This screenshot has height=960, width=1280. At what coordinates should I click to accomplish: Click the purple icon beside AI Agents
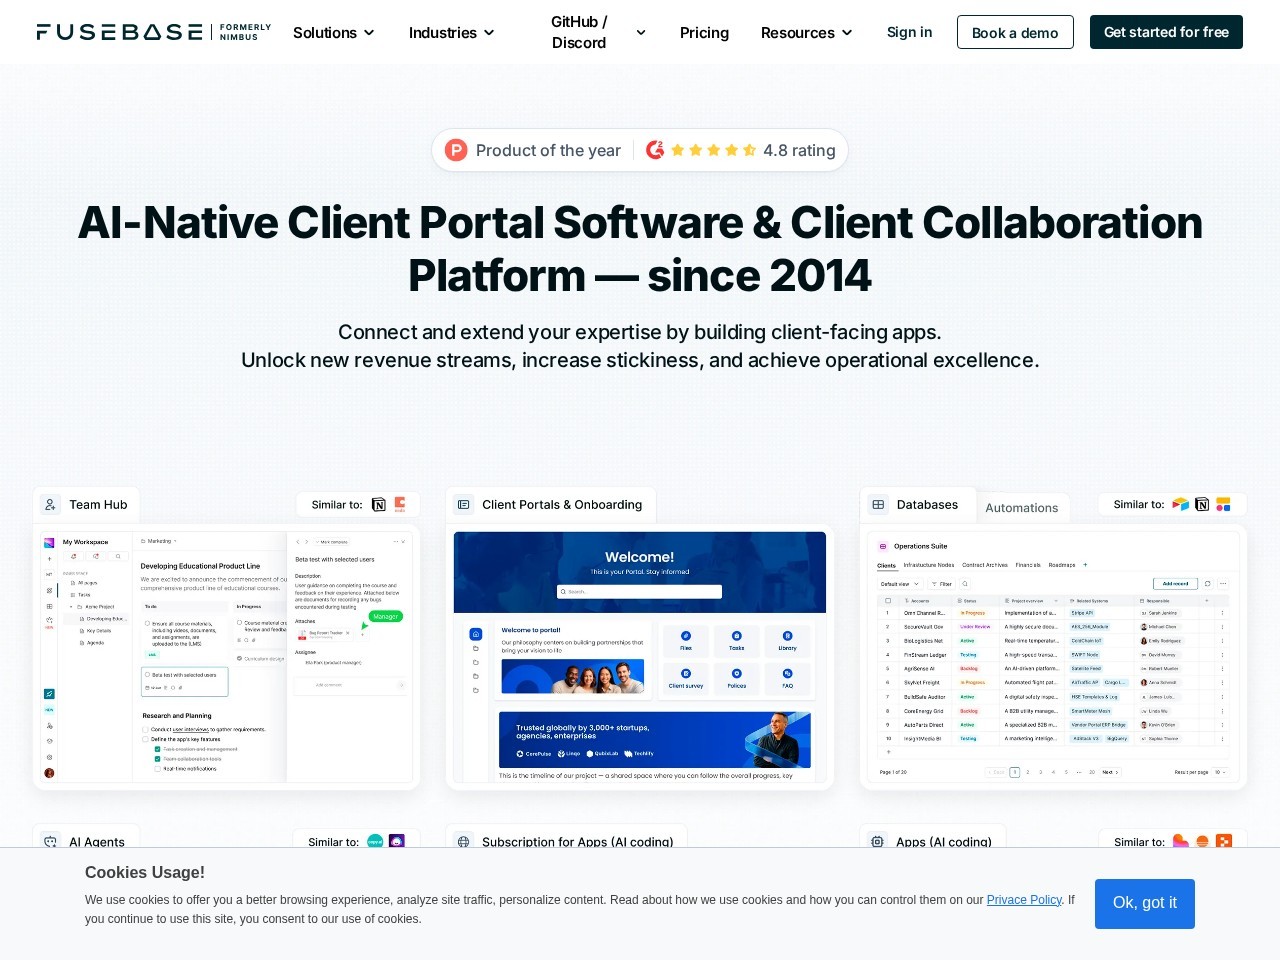tap(397, 842)
